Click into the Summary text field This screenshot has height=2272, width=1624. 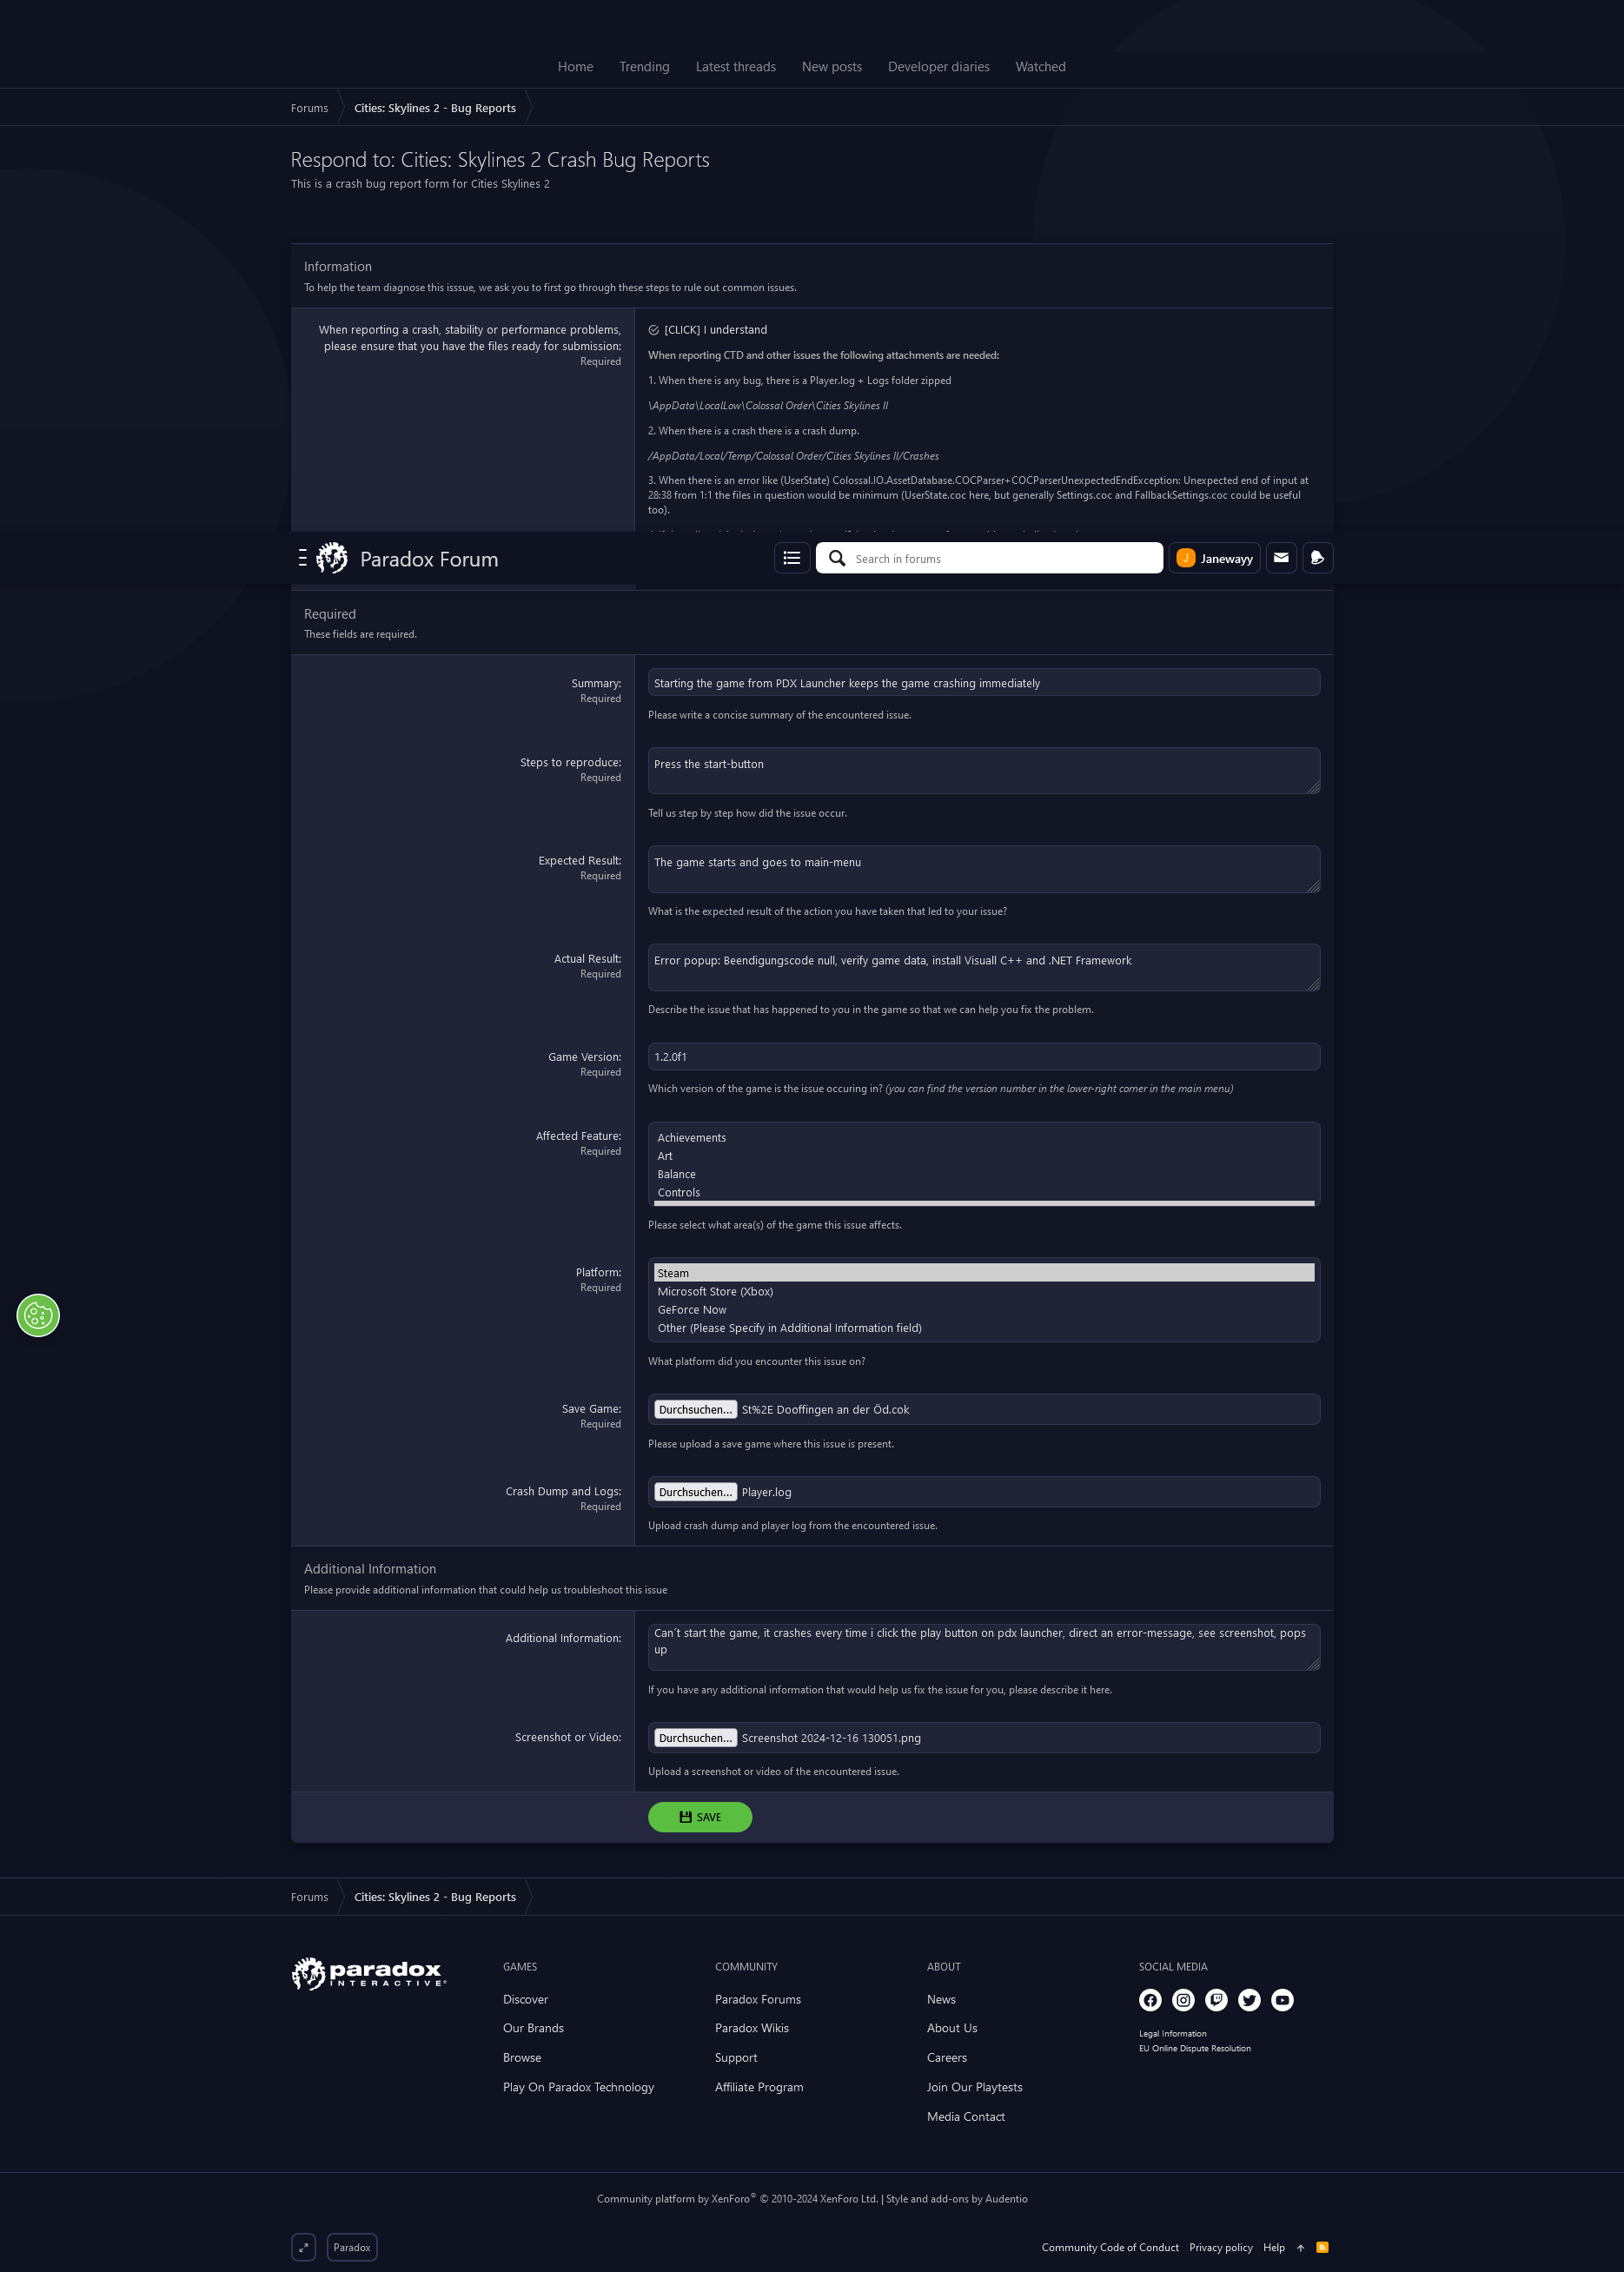point(984,683)
